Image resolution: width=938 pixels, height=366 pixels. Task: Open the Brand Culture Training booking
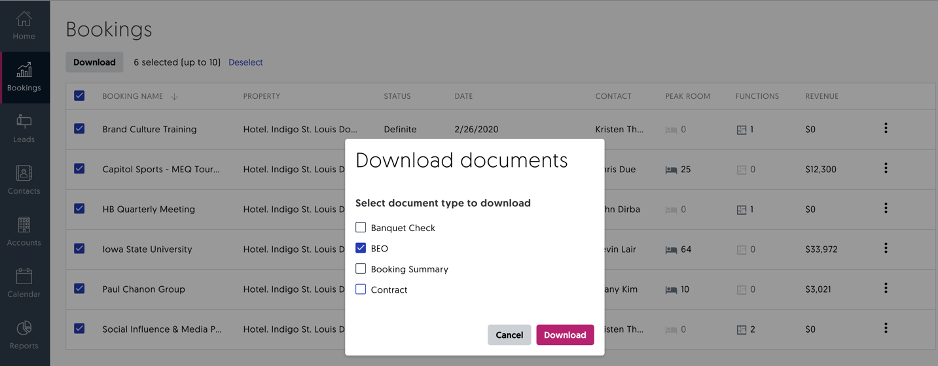tap(149, 129)
